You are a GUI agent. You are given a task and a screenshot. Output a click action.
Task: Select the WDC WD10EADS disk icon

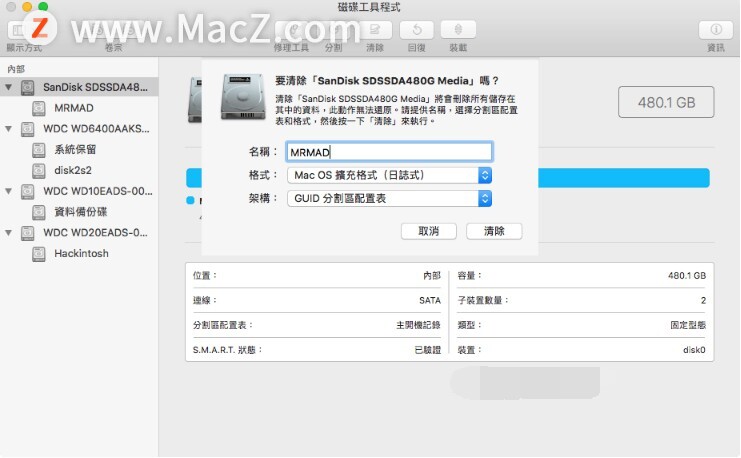point(28,191)
